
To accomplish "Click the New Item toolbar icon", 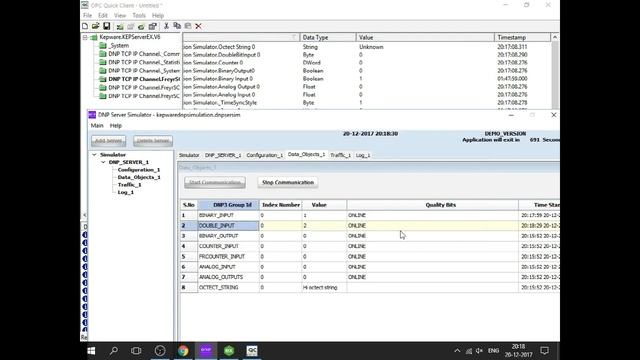I will click(141, 27).
